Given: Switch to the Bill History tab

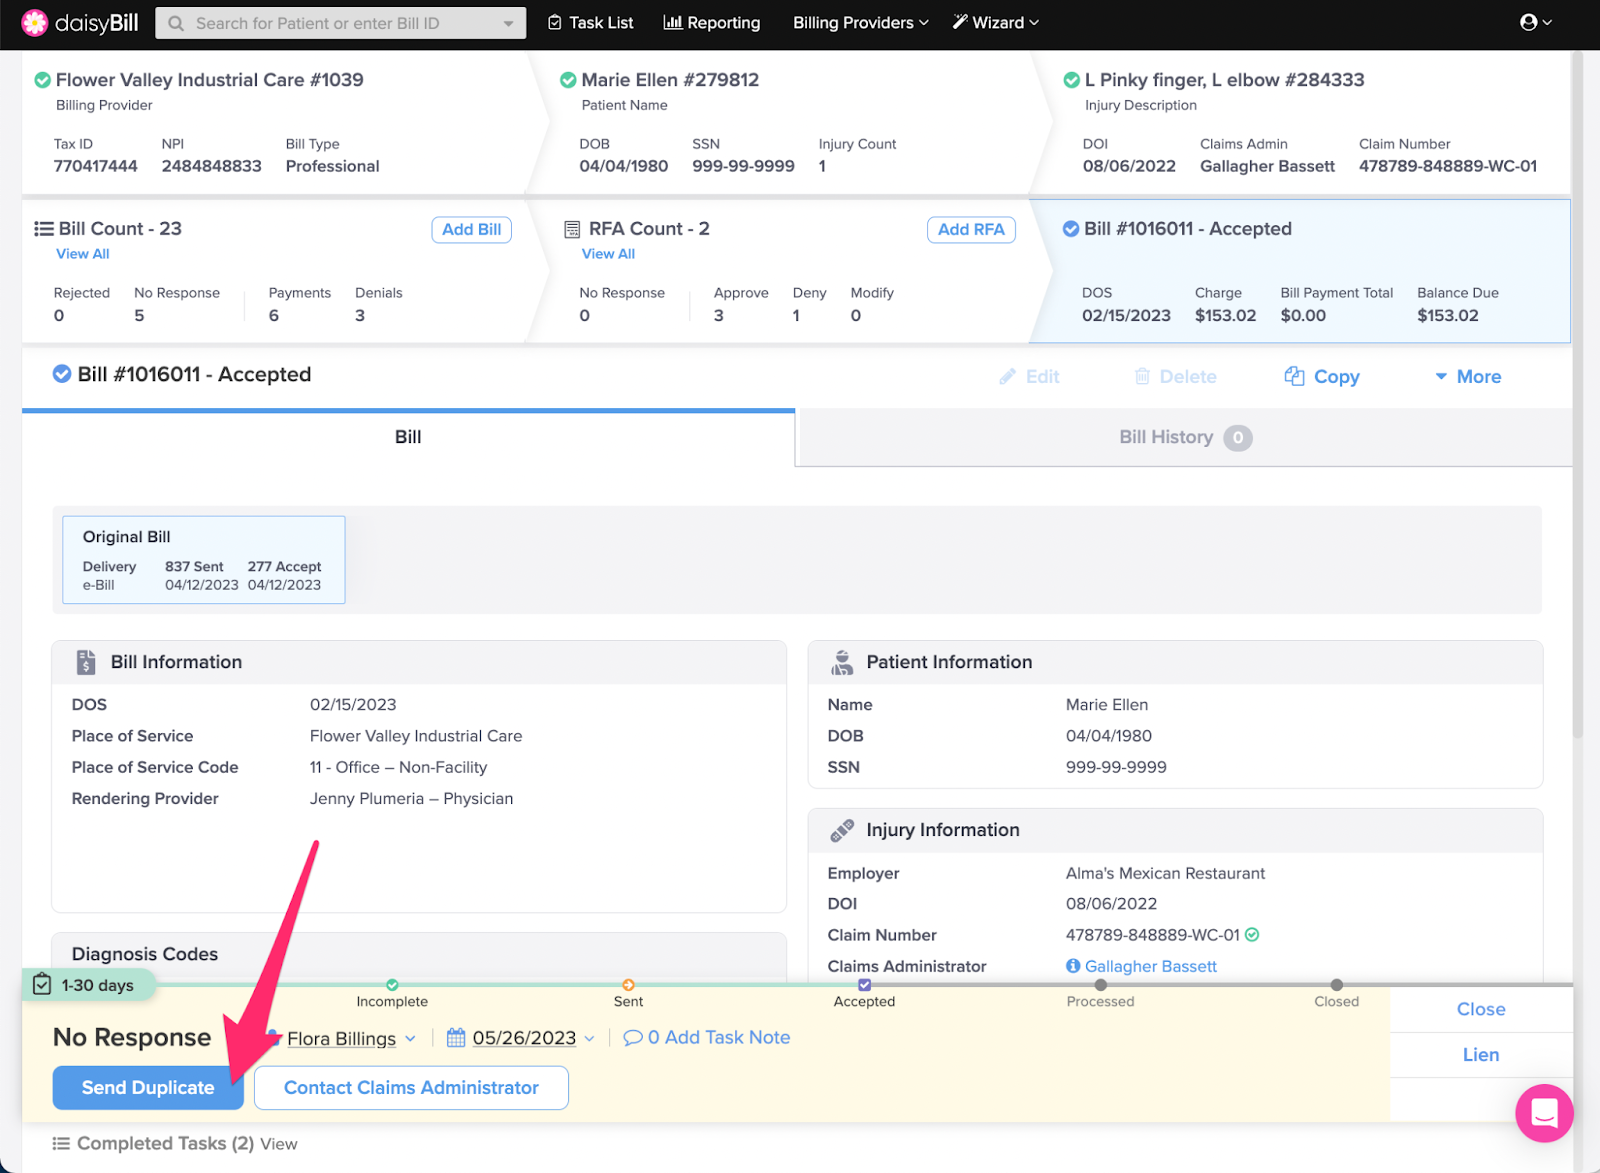Looking at the screenshot, I should pyautogui.click(x=1184, y=437).
